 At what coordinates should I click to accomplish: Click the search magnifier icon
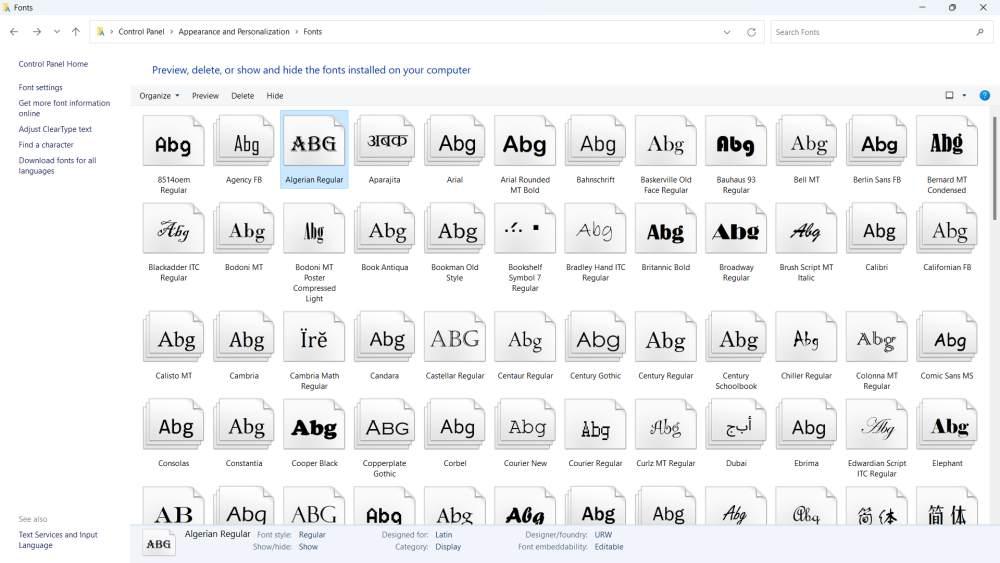coord(980,32)
